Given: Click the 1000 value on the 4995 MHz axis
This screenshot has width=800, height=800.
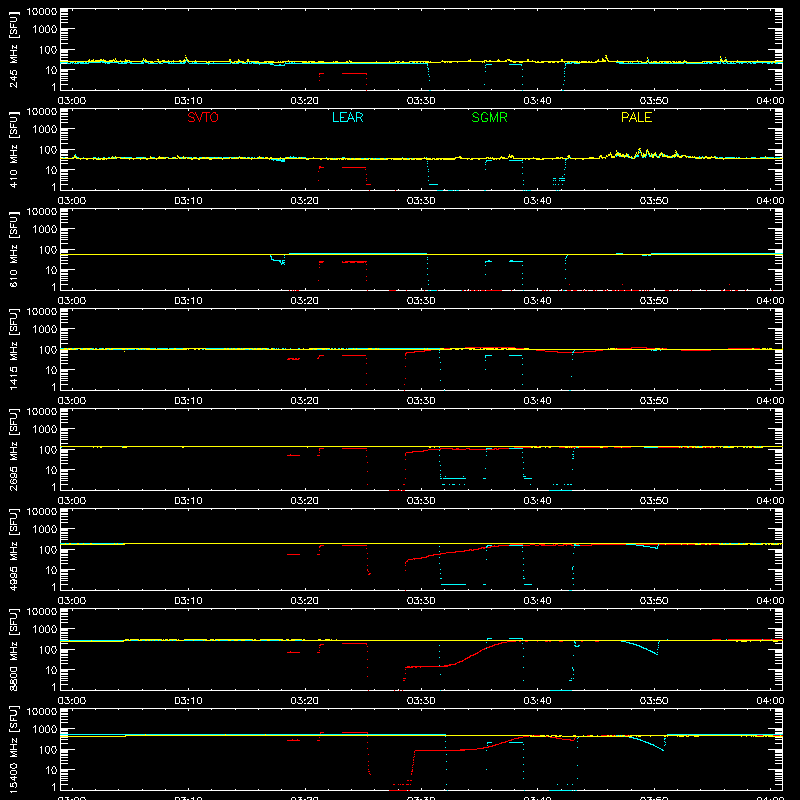Looking at the screenshot, I should coord(45,530).
